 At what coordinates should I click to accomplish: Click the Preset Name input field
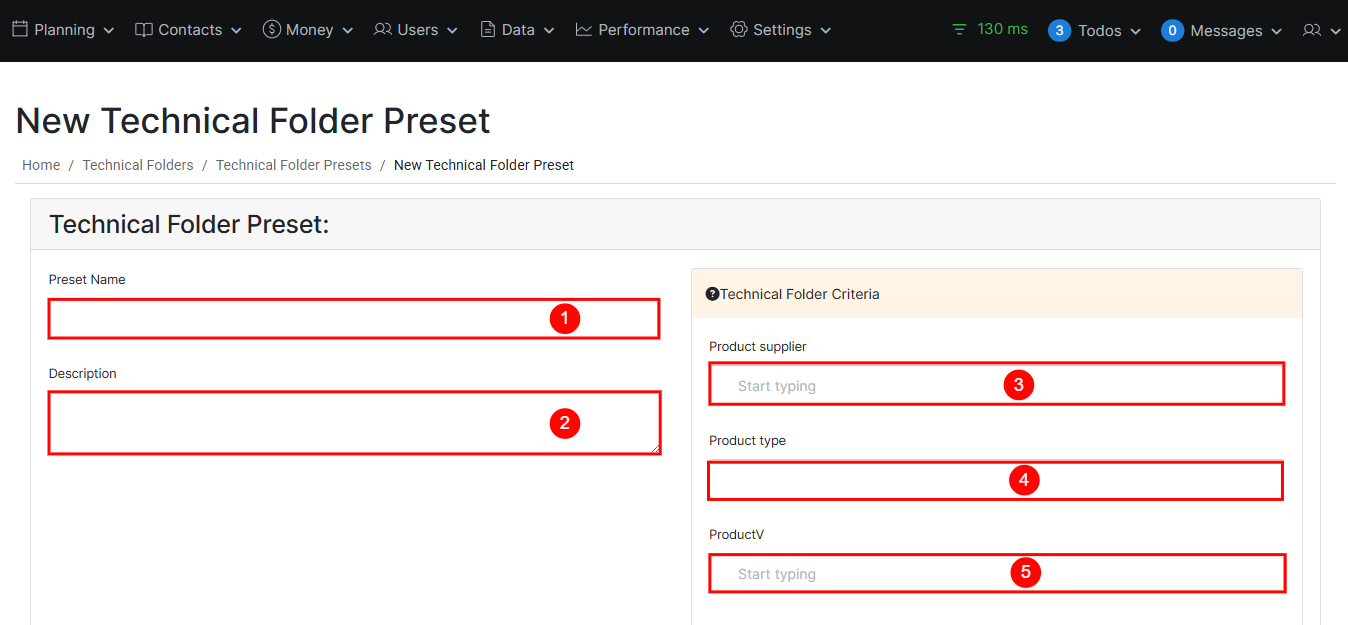[300, 319]
